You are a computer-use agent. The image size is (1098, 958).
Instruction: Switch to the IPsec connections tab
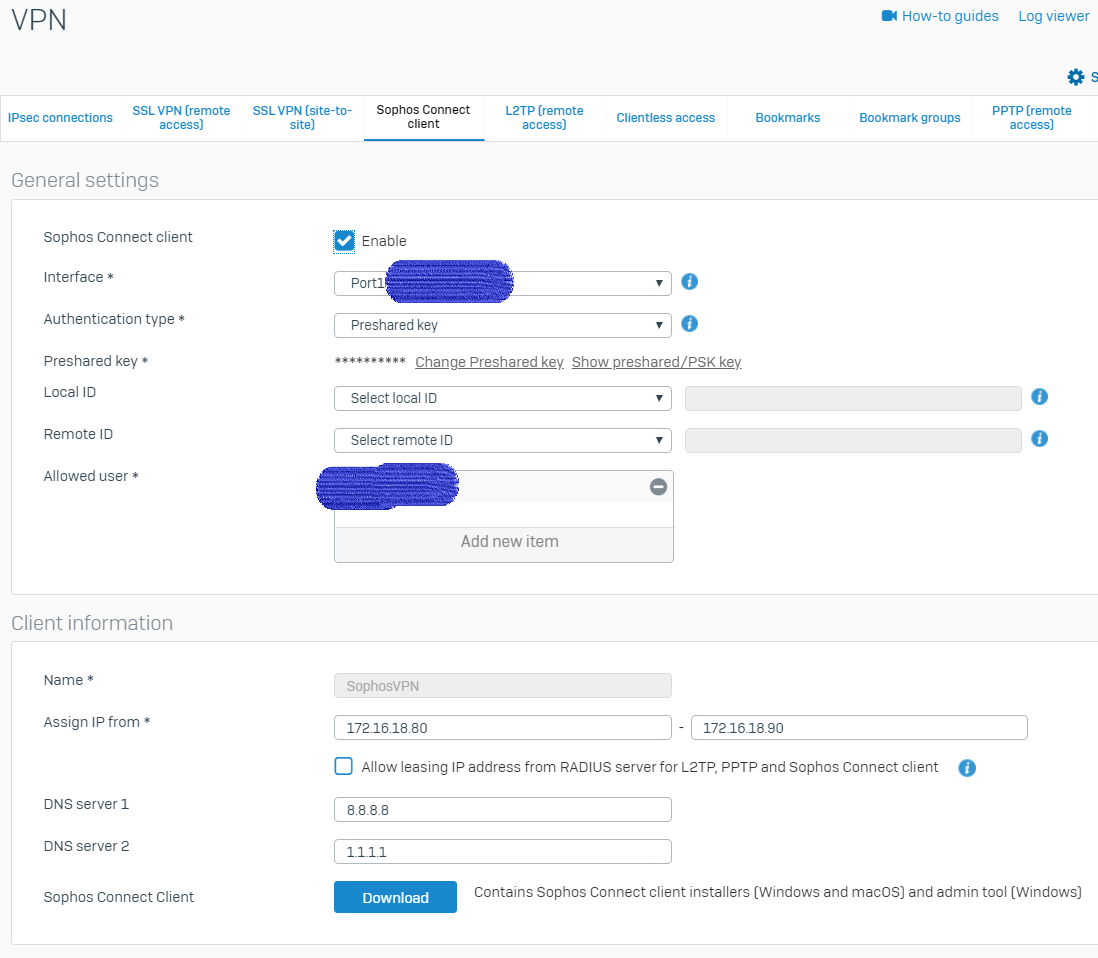tap(60, 117)
